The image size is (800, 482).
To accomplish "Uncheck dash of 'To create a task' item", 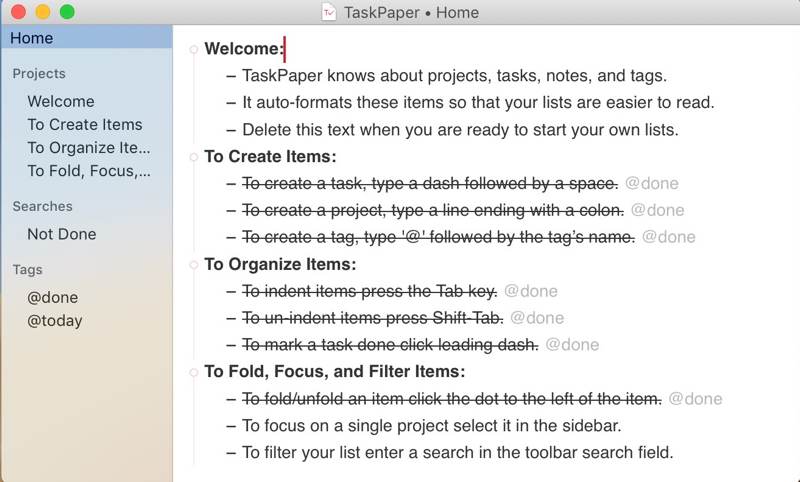I will [231, 184].
